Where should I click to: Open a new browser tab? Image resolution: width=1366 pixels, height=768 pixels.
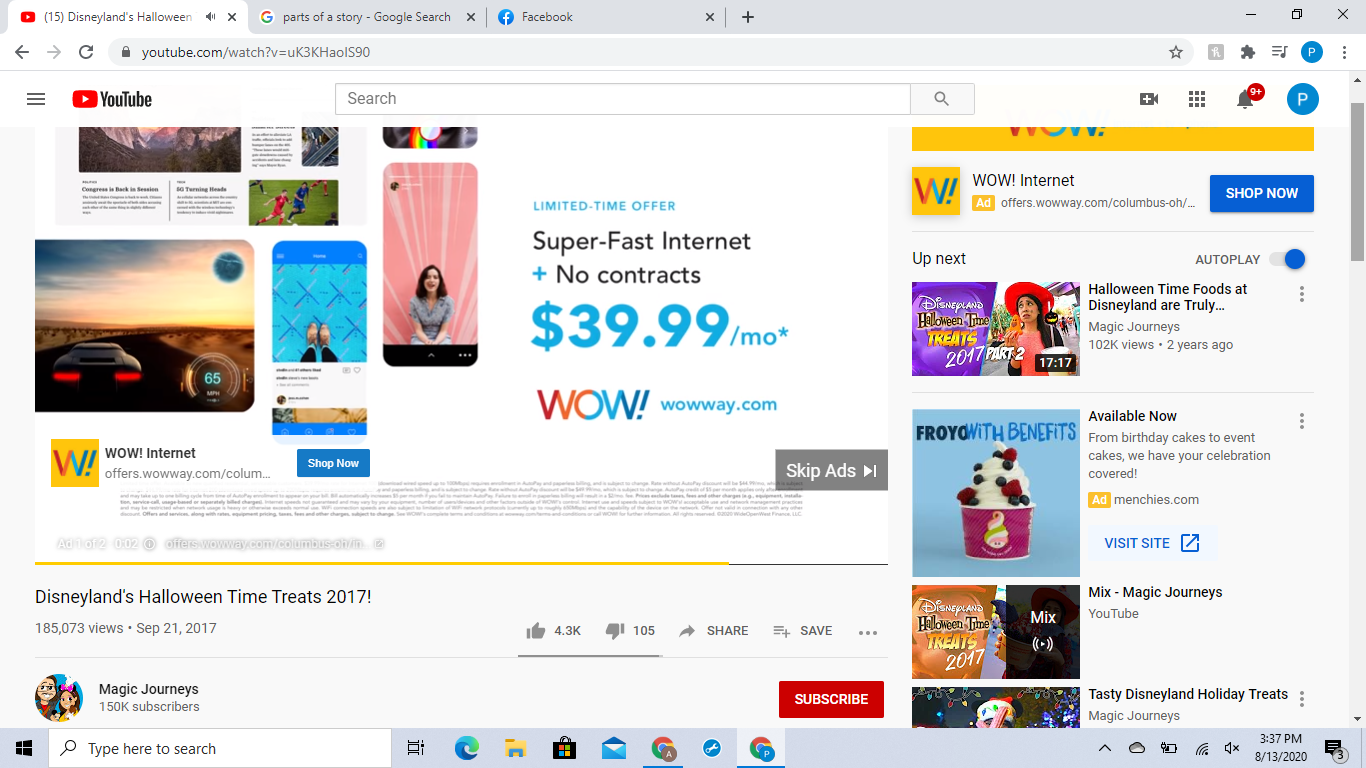pos(748,17)
